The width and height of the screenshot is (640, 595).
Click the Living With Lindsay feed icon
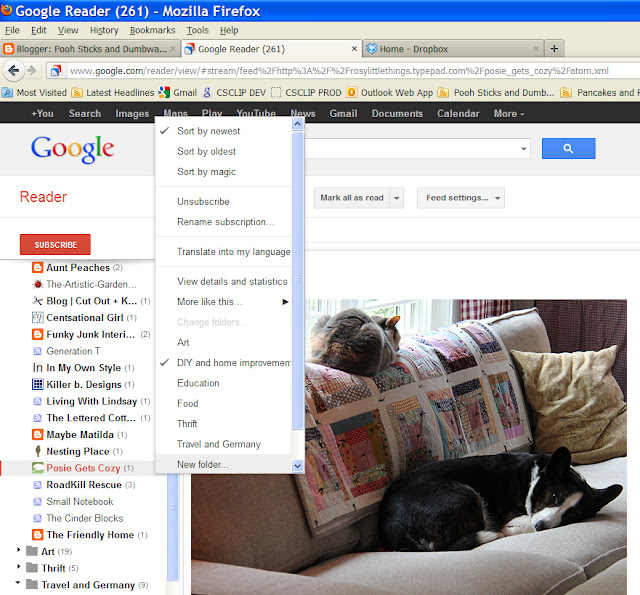[x=38, y=402]
